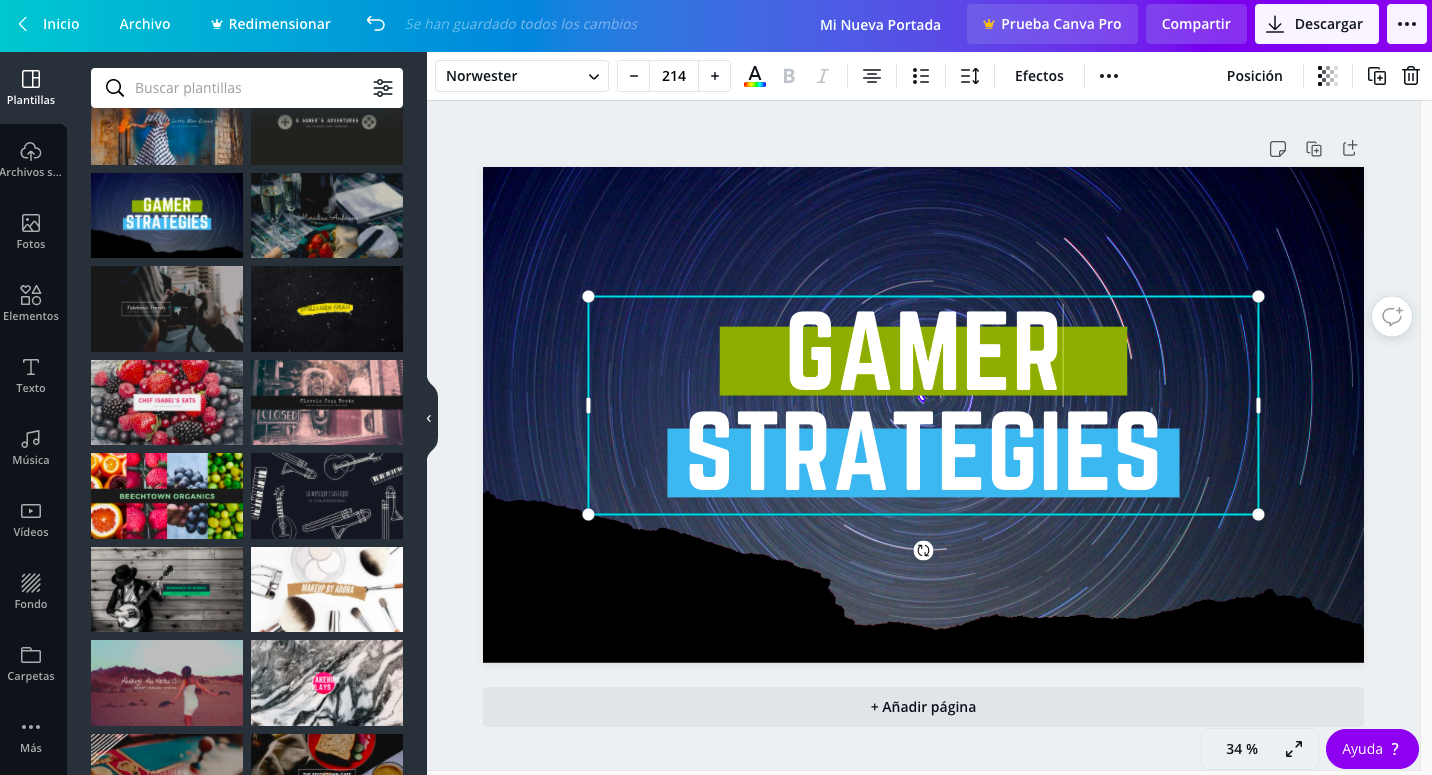Open the Fotos tab
1432x775 pixels.
click(x=31, y=232)
